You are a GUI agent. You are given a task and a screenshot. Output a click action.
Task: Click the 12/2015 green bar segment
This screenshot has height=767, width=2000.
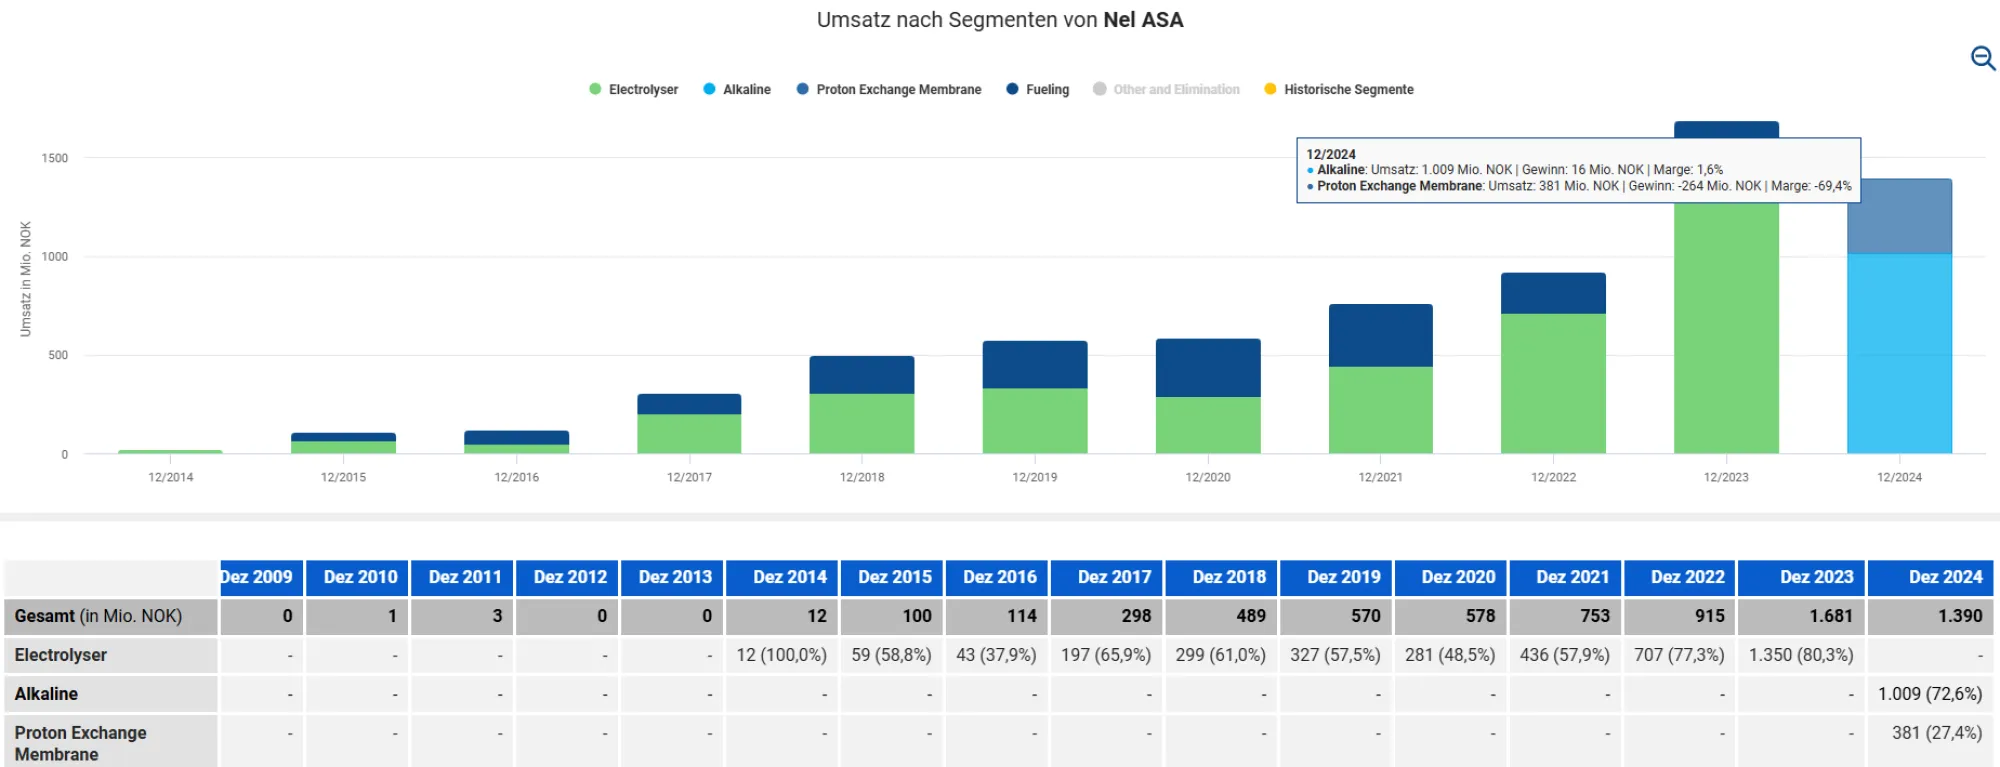343,447
